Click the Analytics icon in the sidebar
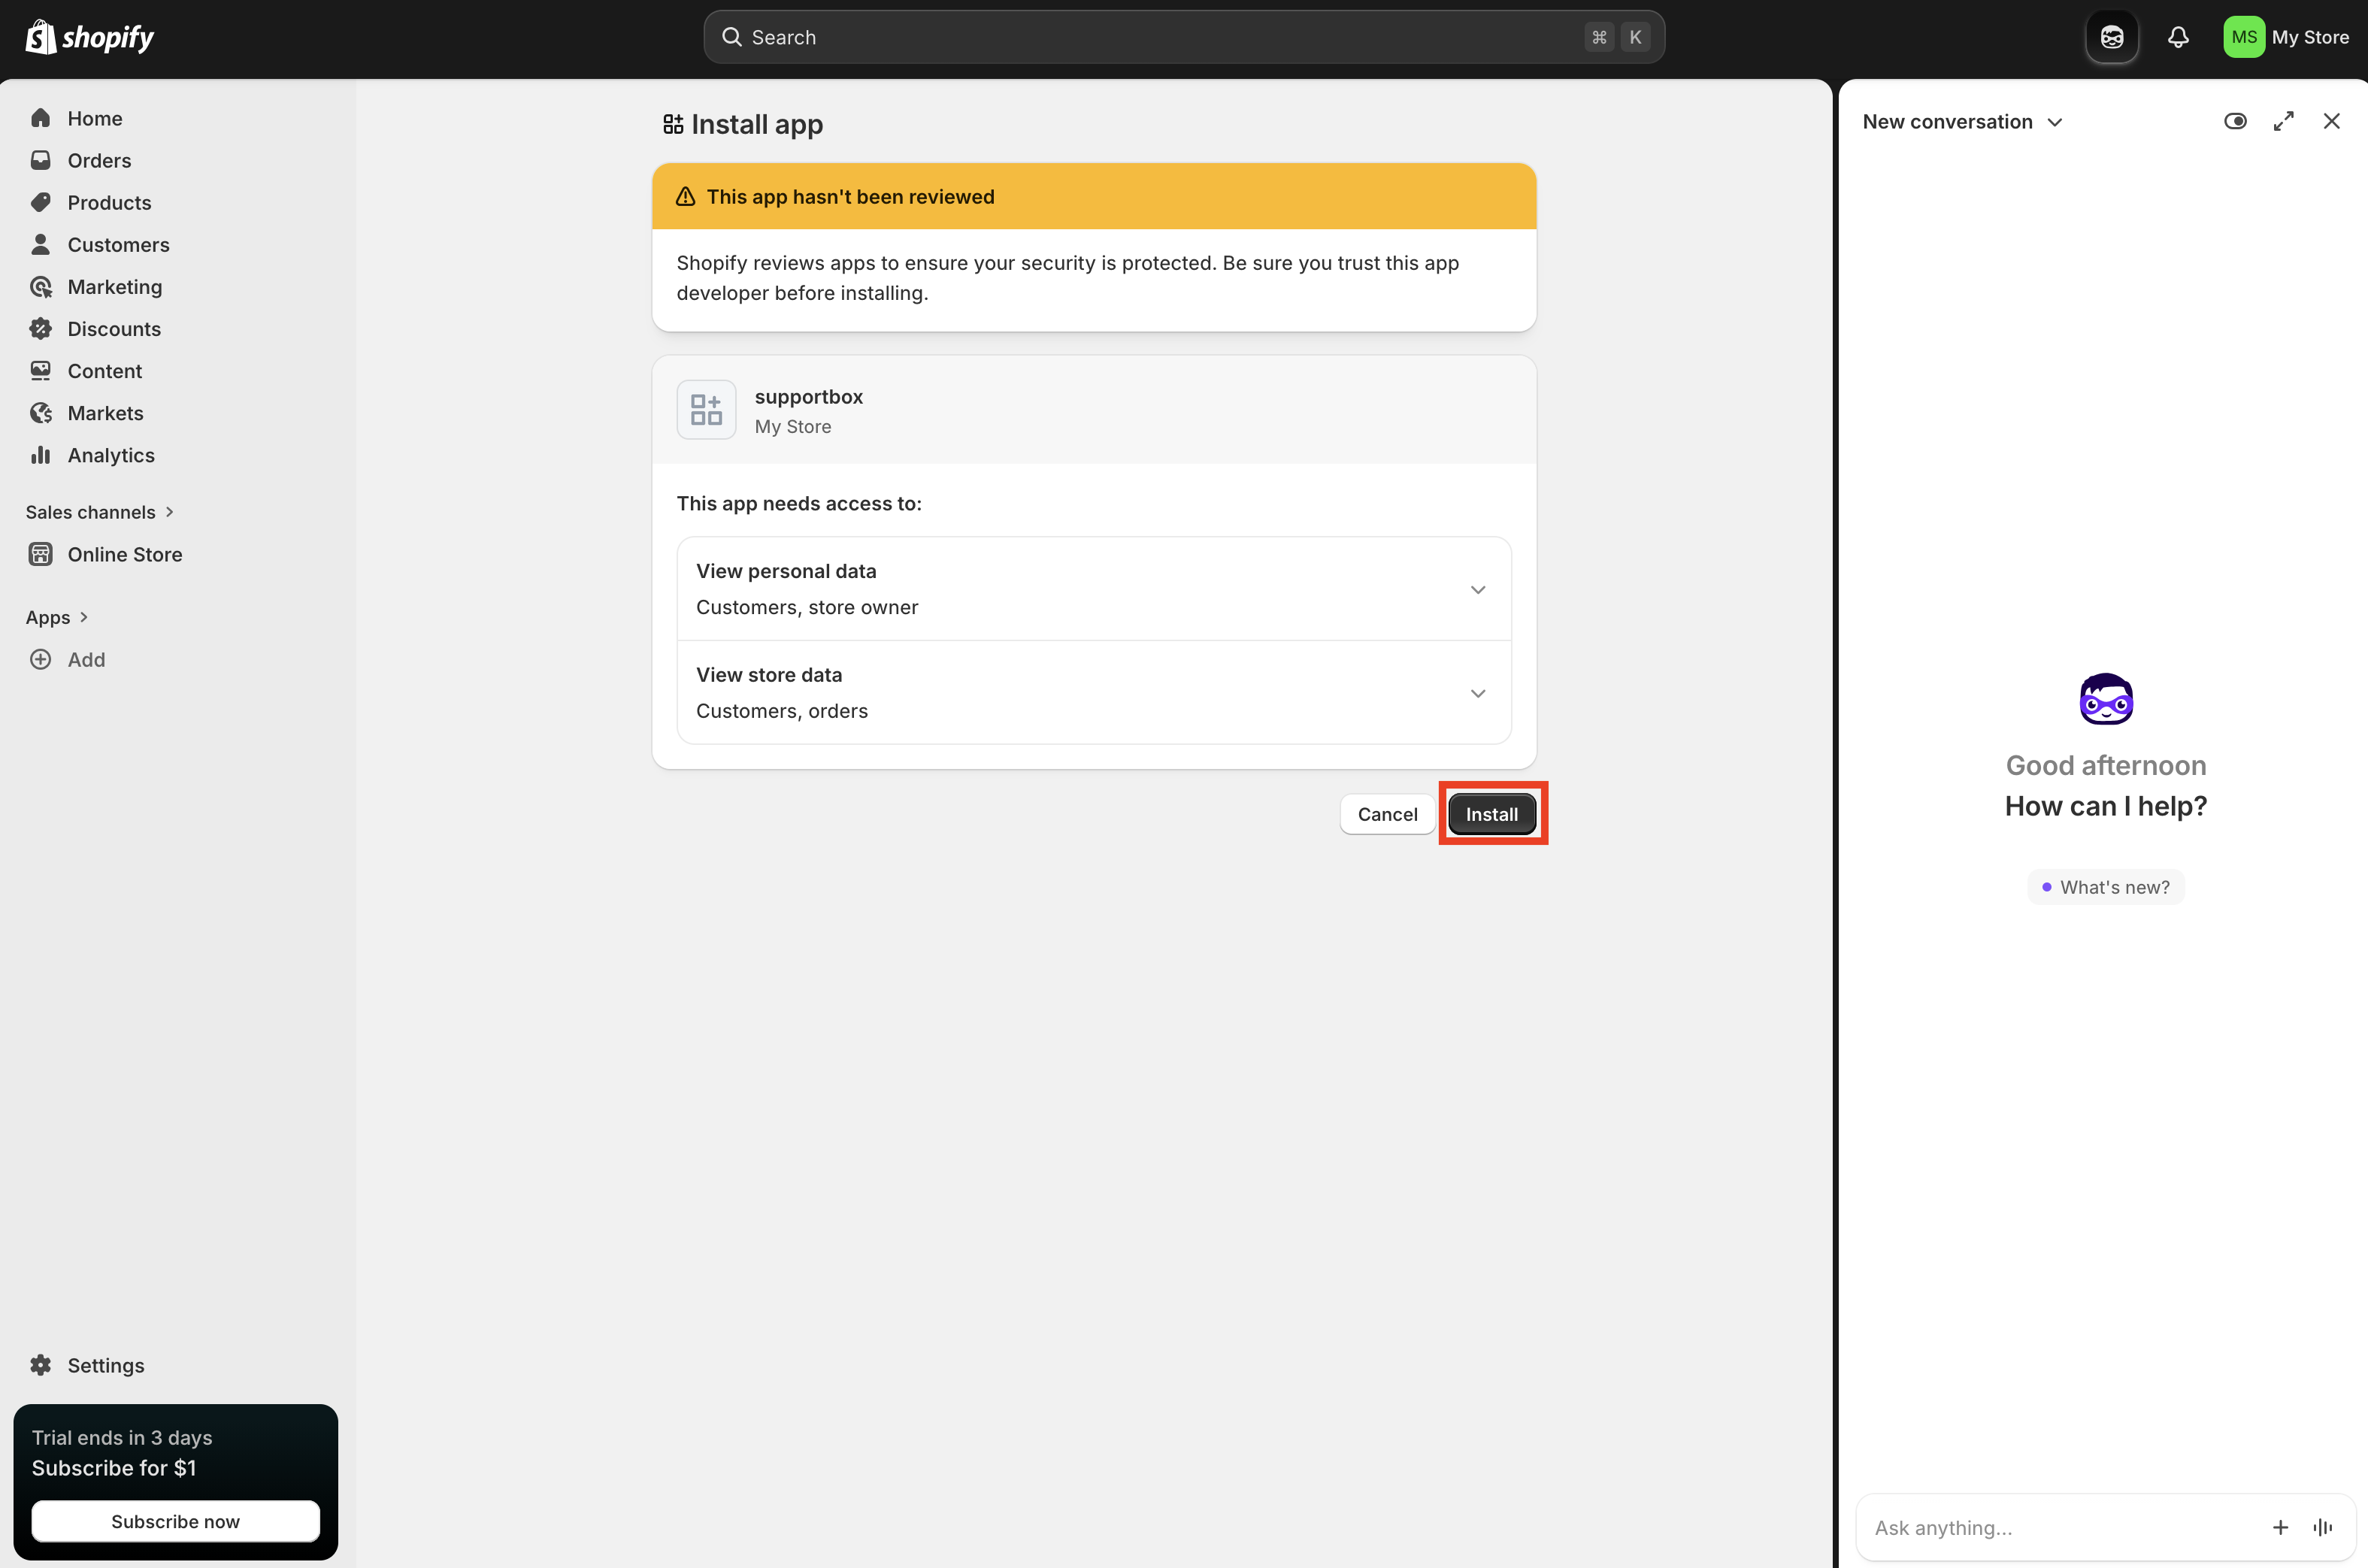 click(40, 455)
